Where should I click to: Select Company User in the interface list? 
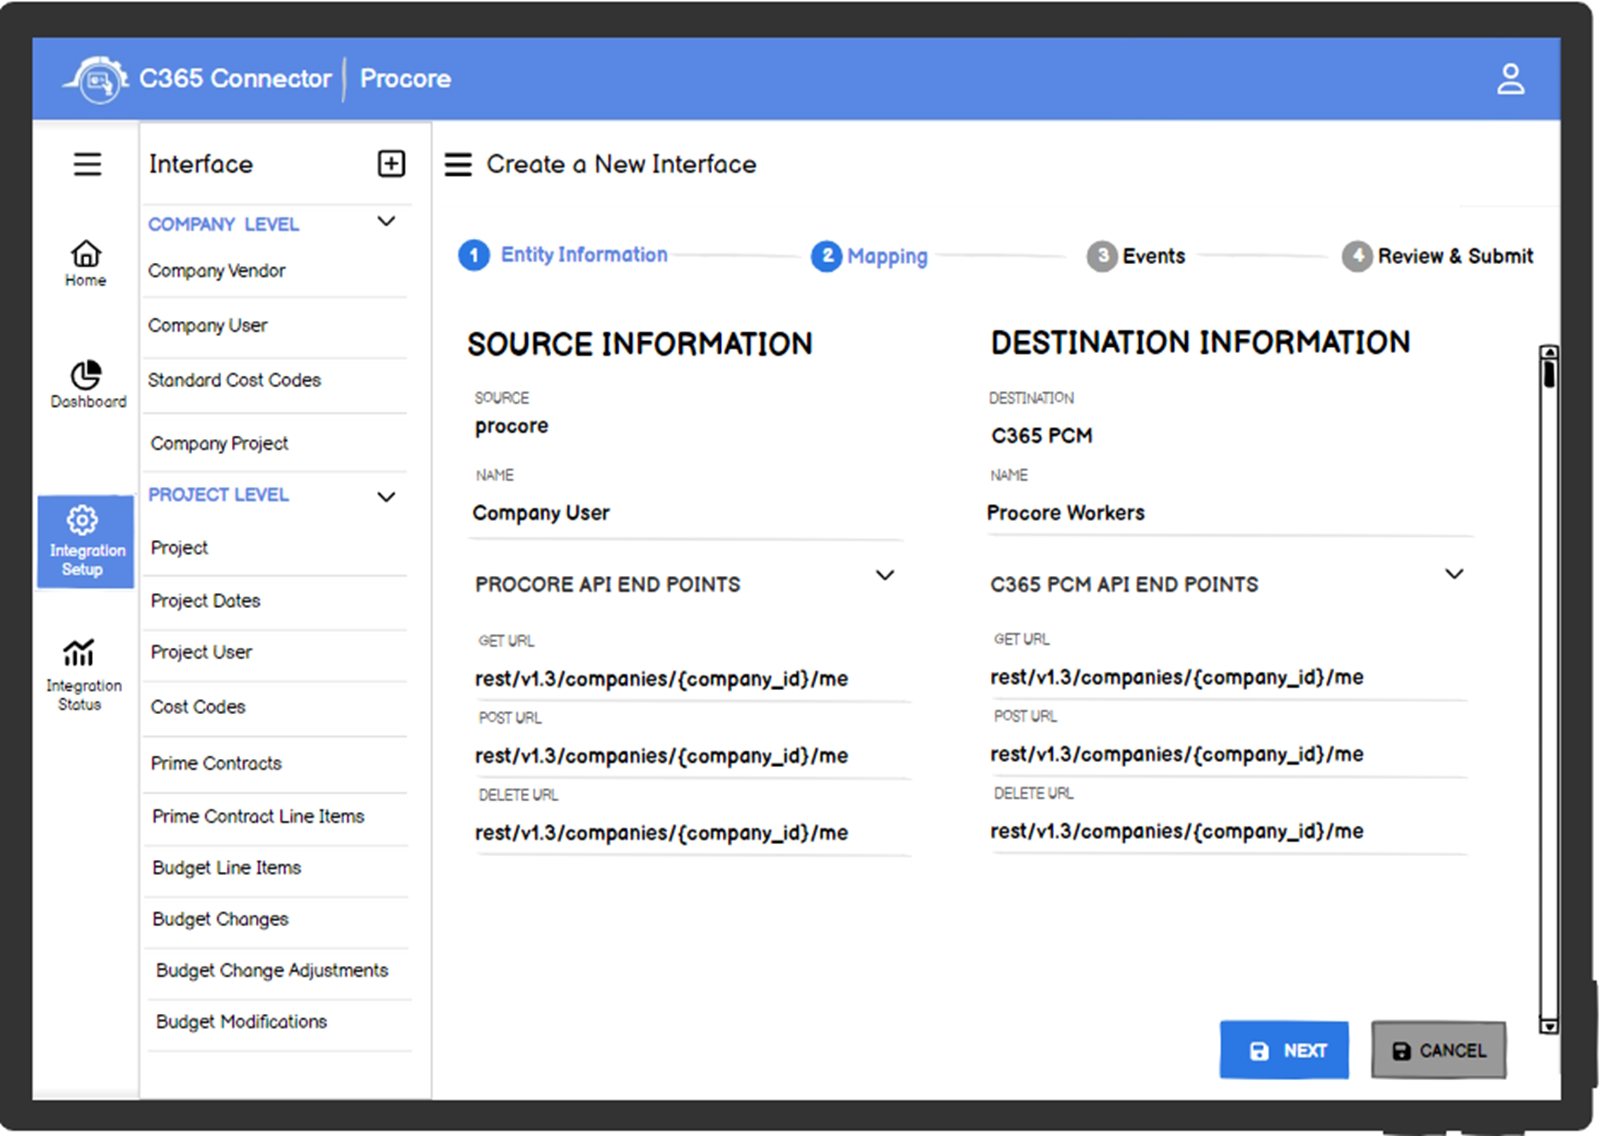tap(208, 326)
